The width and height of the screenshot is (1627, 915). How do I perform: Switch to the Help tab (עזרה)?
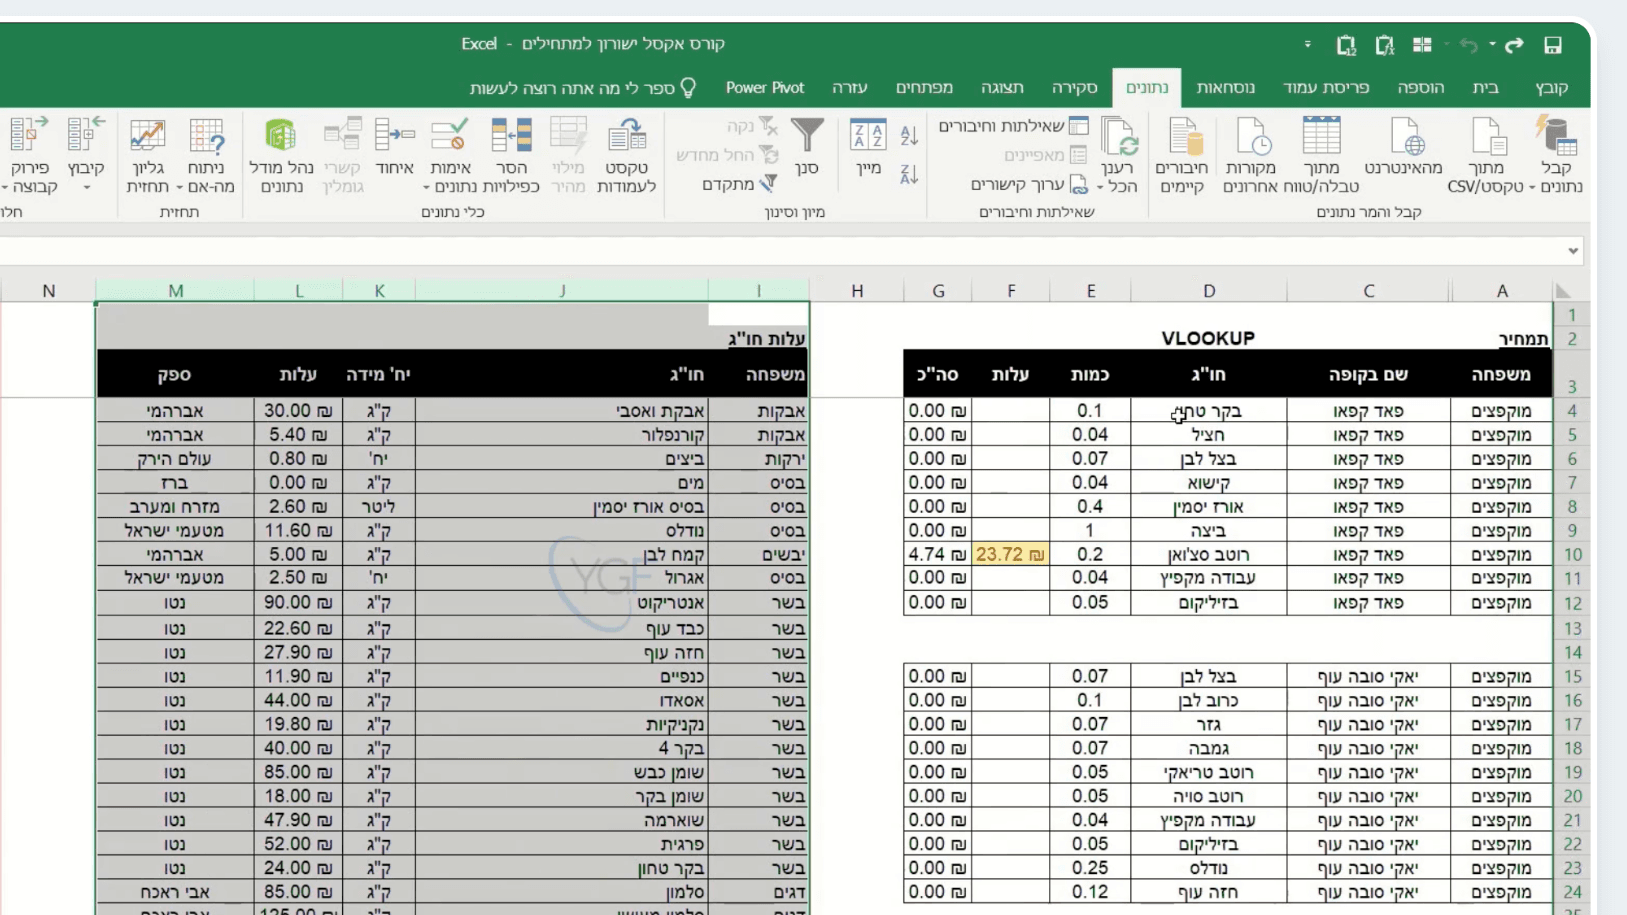tap(850, 88)
